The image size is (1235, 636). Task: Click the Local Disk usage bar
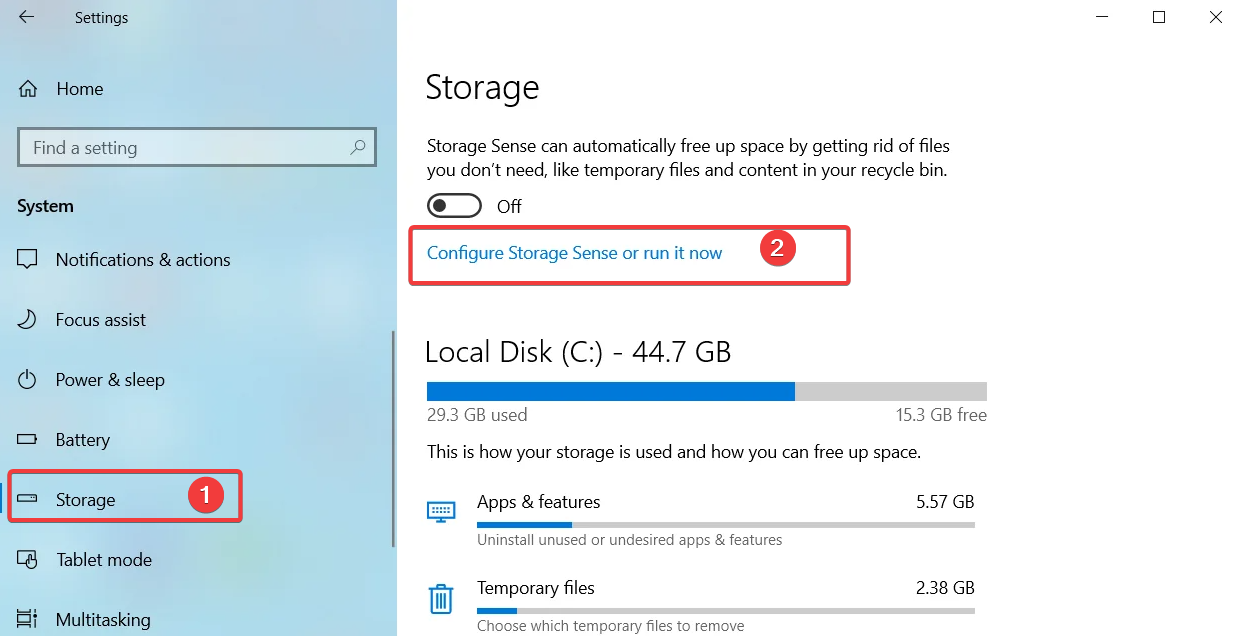click(706, 391)
